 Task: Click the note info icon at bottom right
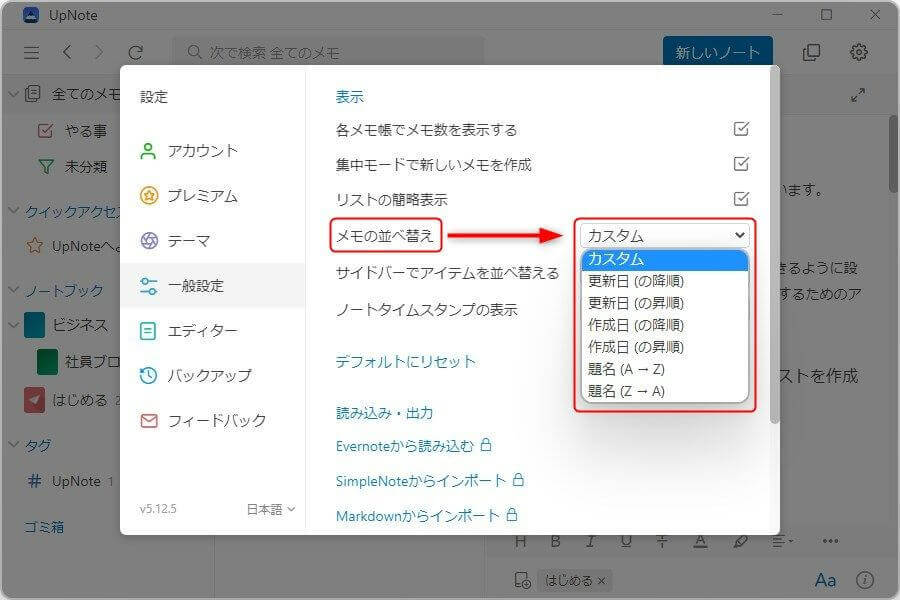tap(865, 580)
